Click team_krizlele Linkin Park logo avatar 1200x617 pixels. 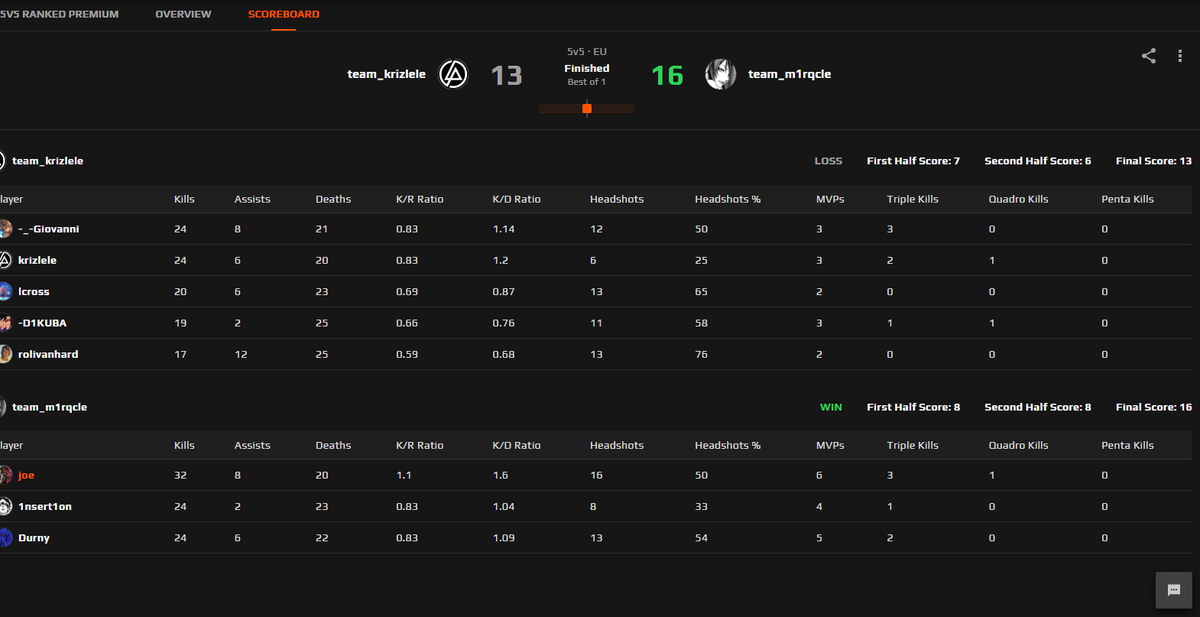click(x=454, y=74)
